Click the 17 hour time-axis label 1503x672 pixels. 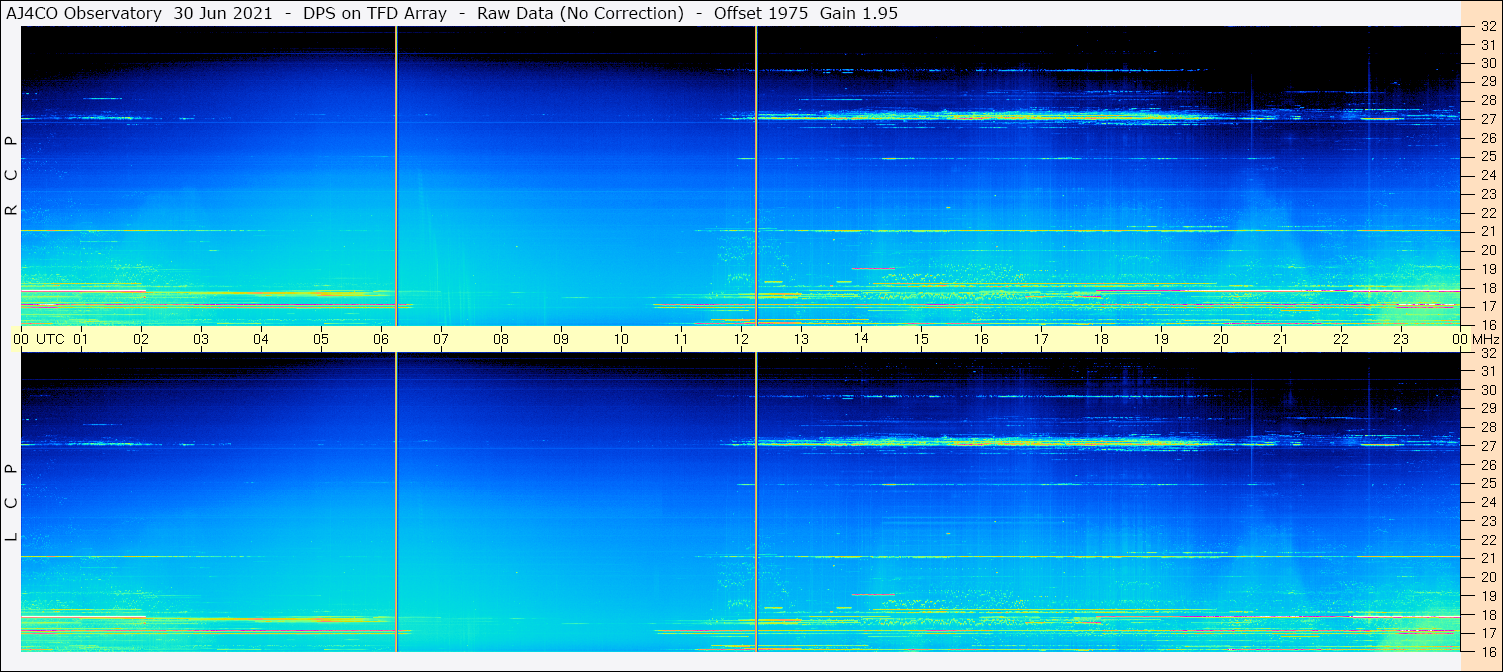click(1041, 339)
